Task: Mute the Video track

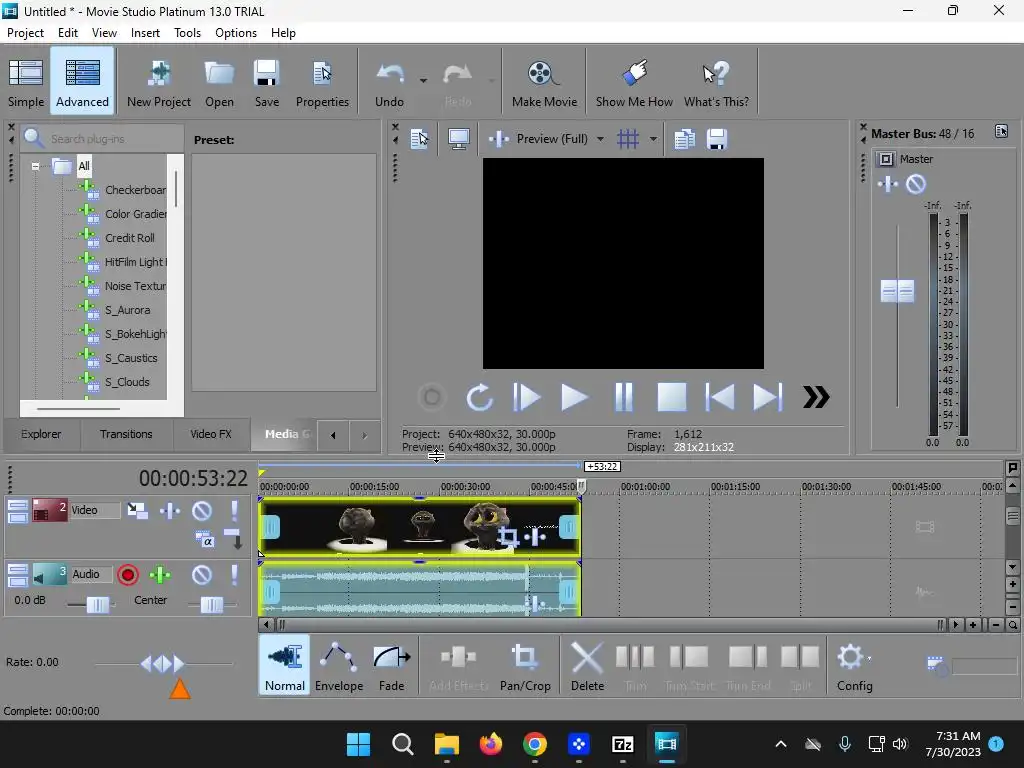Action: tap(202, 510)
